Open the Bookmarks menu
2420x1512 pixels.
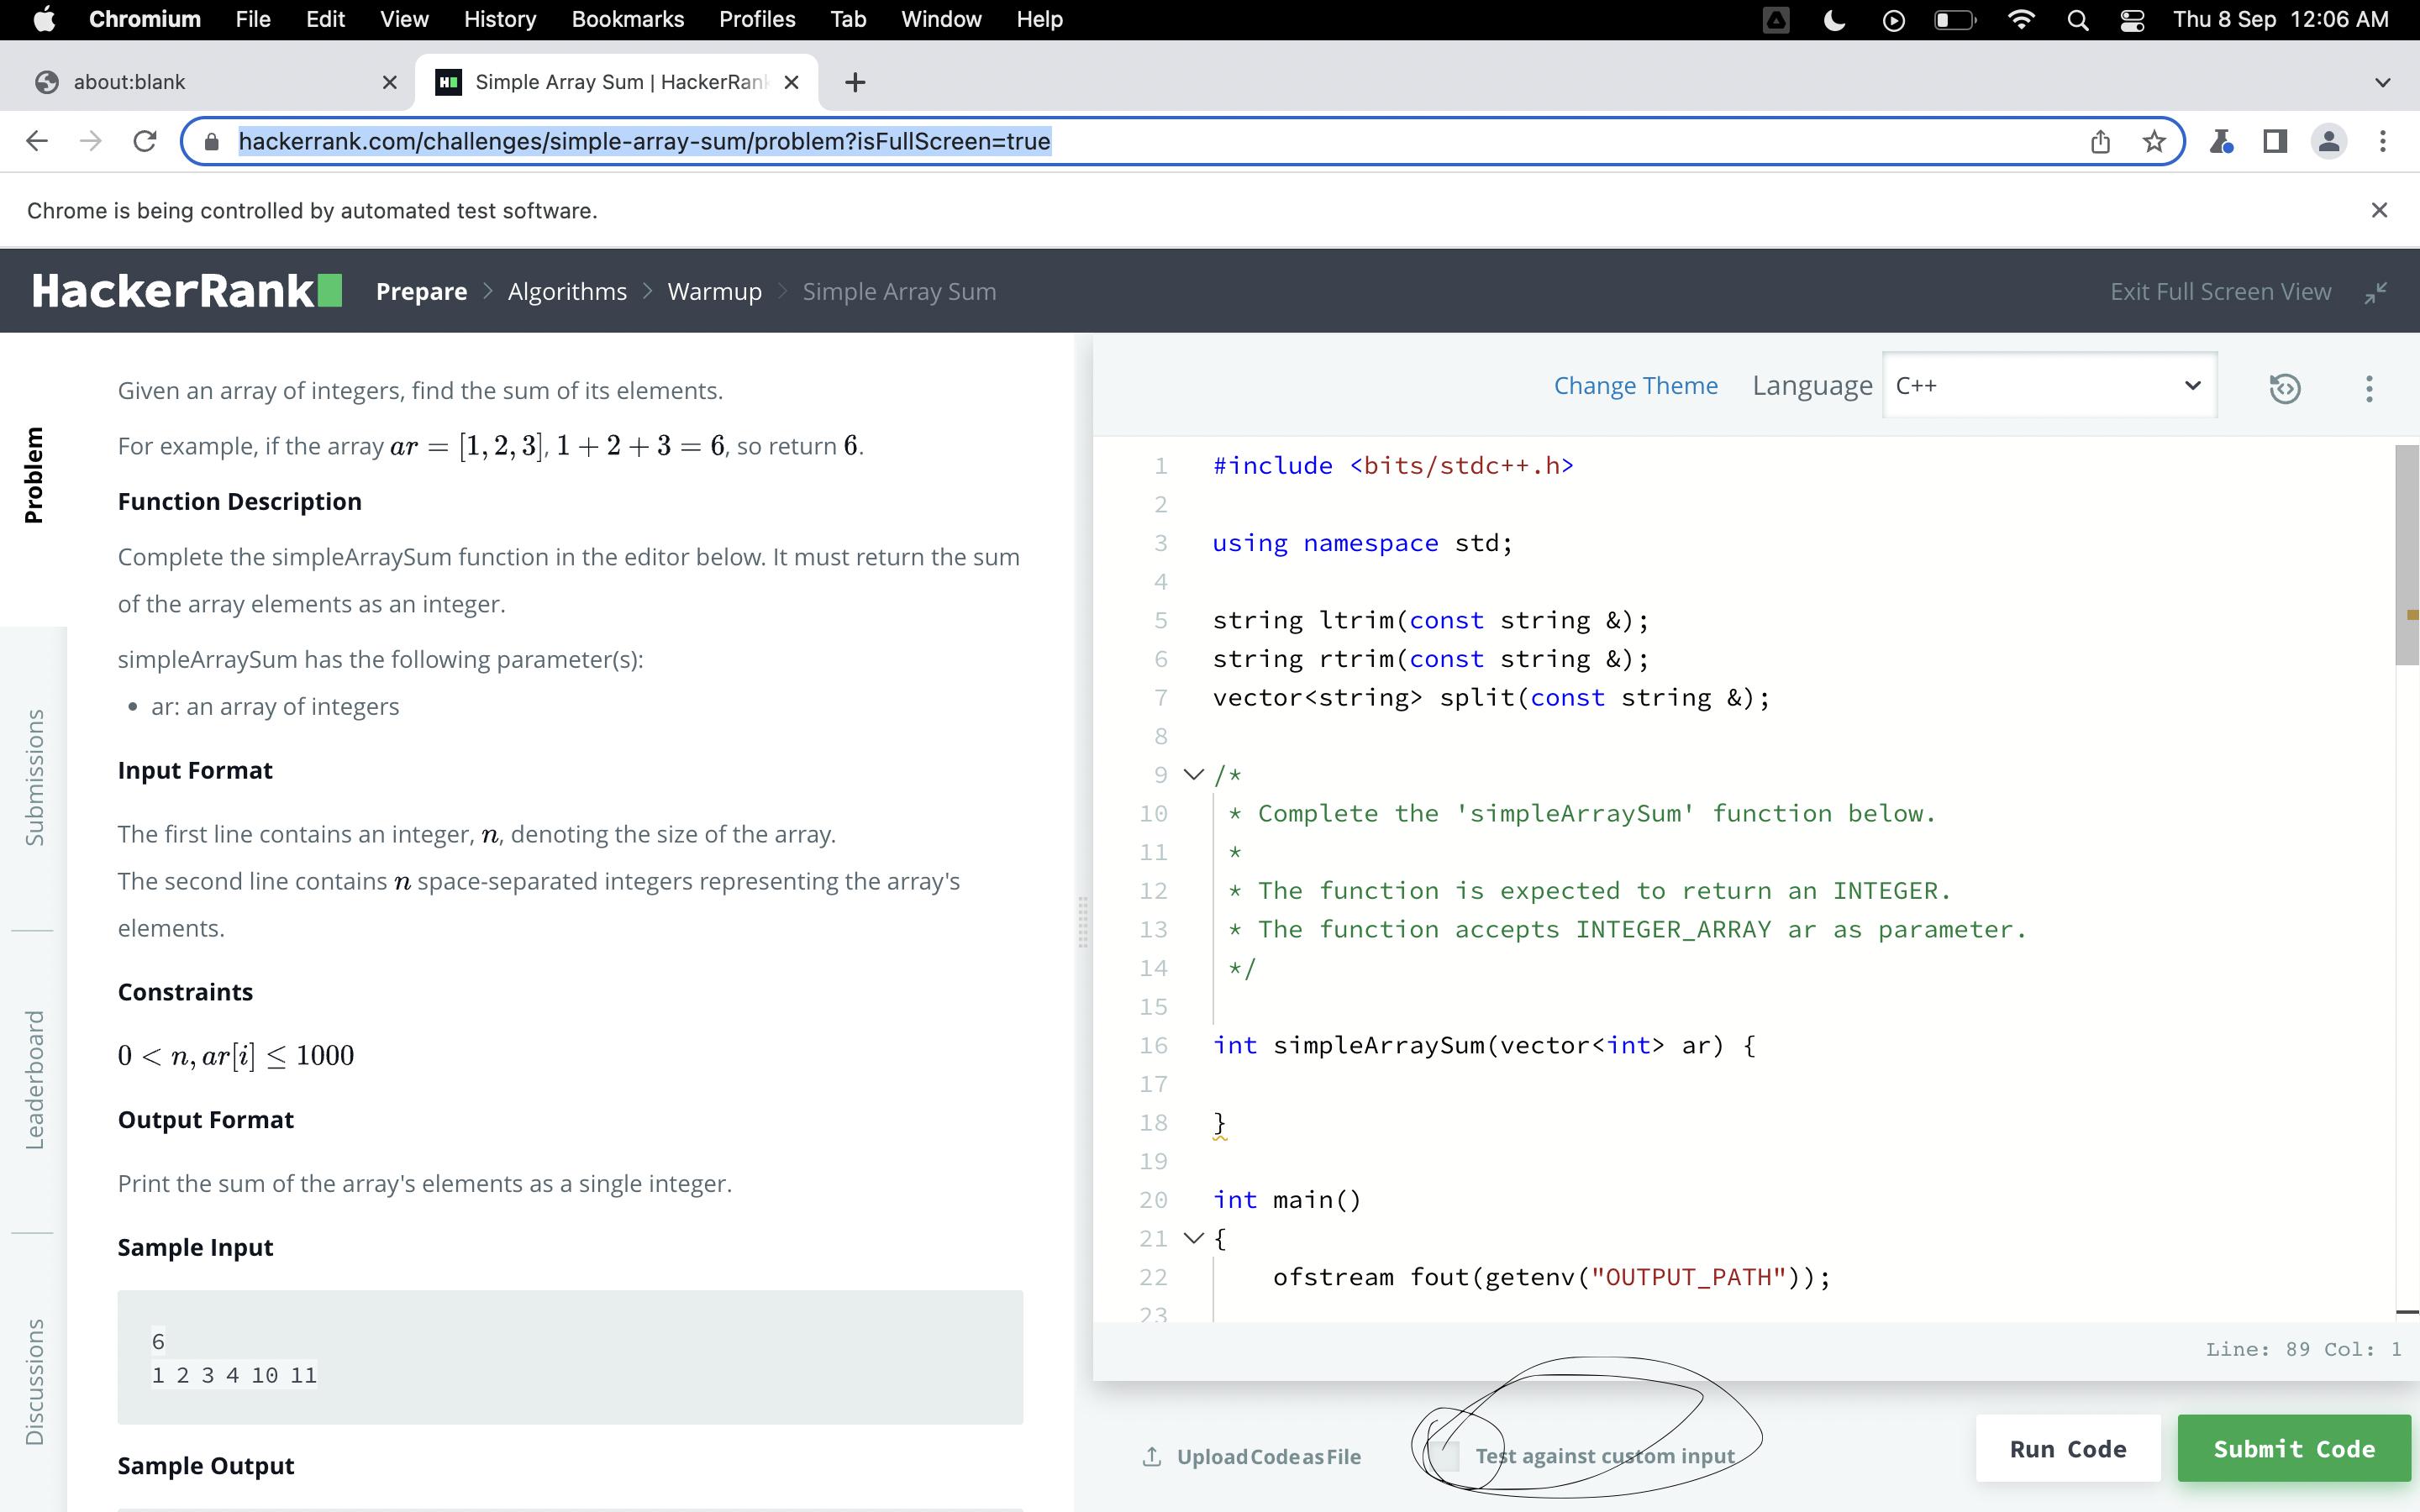(627, 20)
